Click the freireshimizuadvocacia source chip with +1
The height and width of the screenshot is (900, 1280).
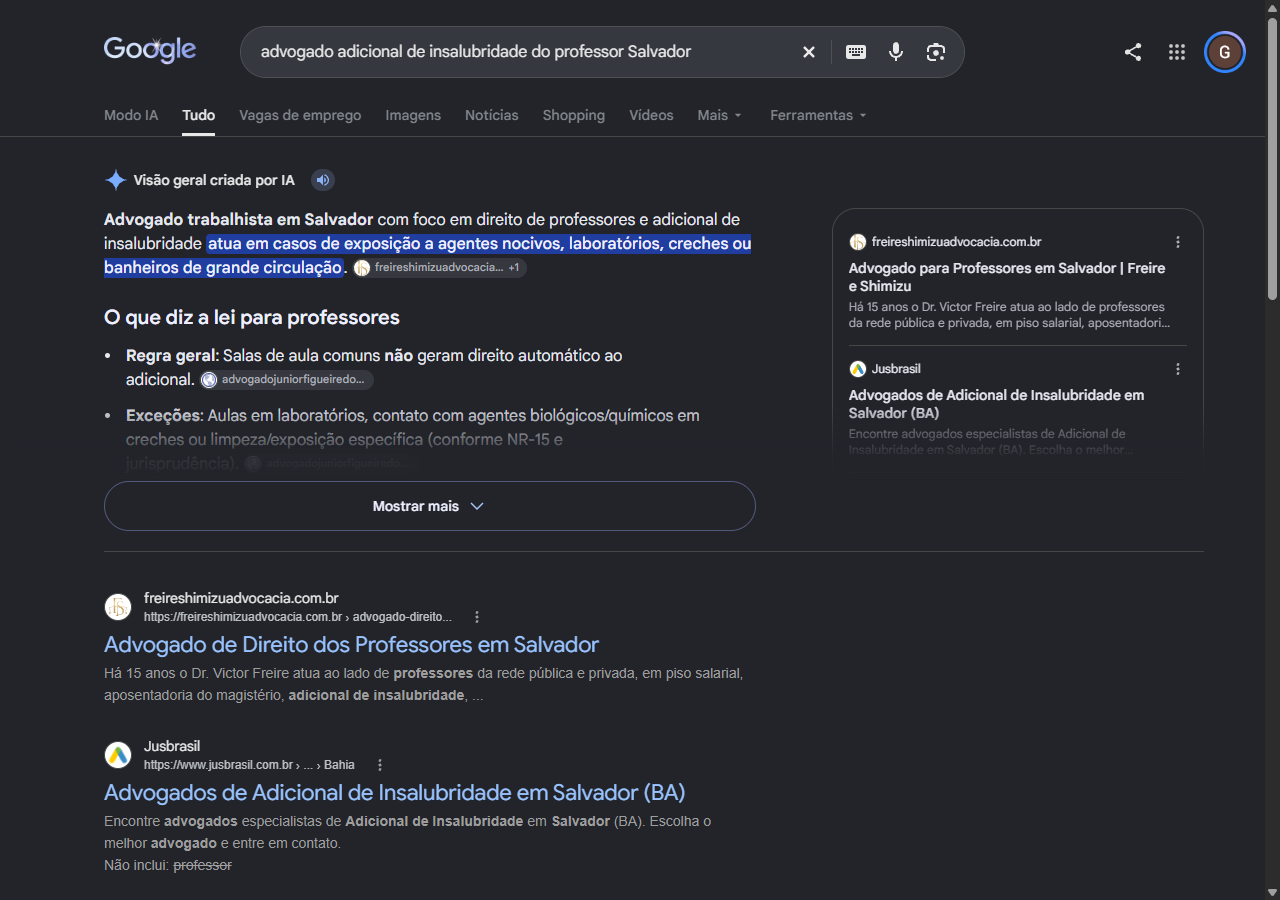(x=439, y=268)
